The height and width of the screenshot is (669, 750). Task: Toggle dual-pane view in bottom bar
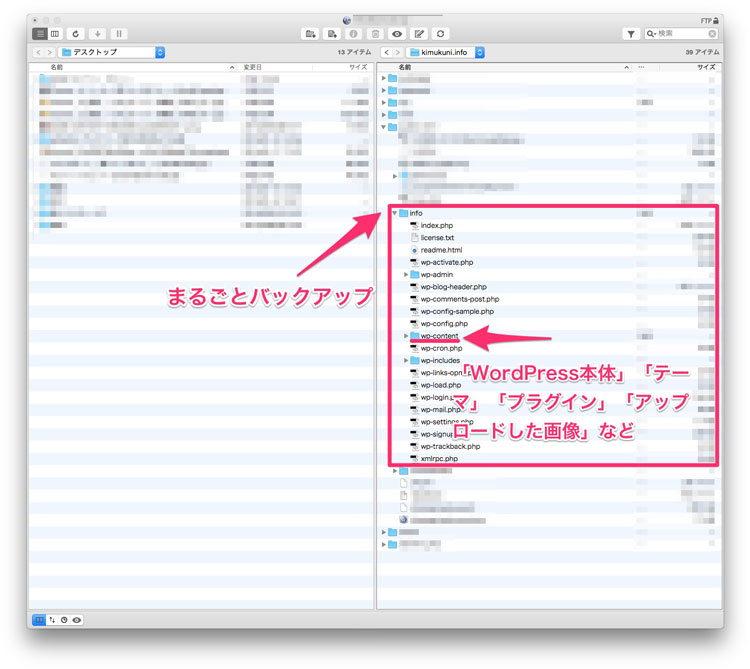pyautogui.click(x=39, y=620)
